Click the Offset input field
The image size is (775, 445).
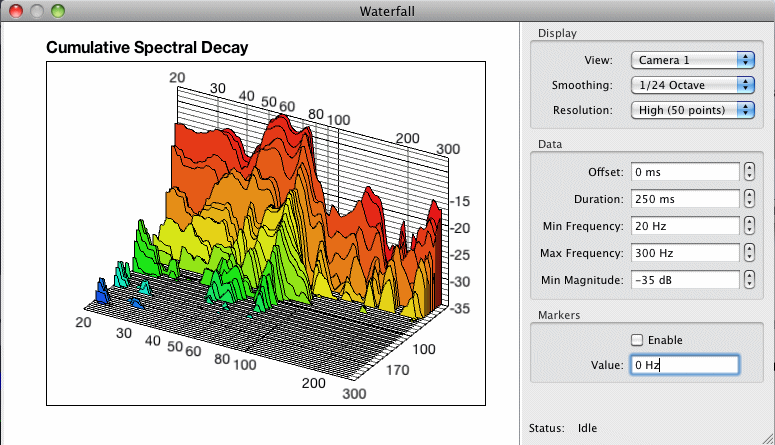tap(684, 172)
